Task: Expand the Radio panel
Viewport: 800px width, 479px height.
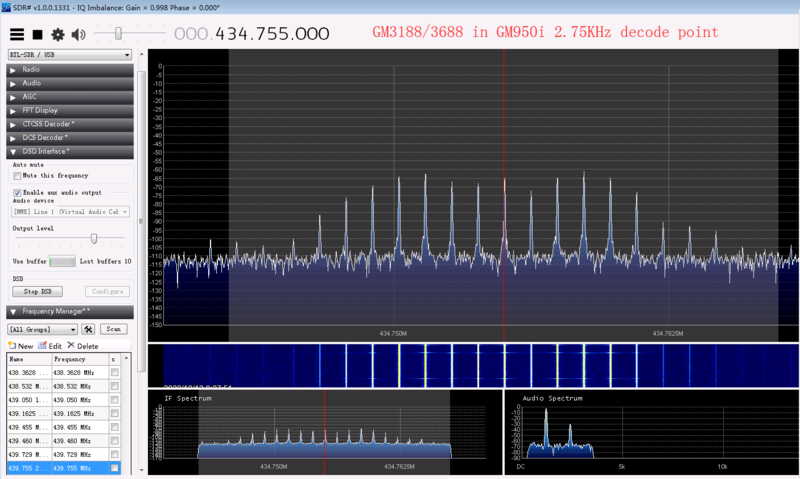Action: point(70,69)
